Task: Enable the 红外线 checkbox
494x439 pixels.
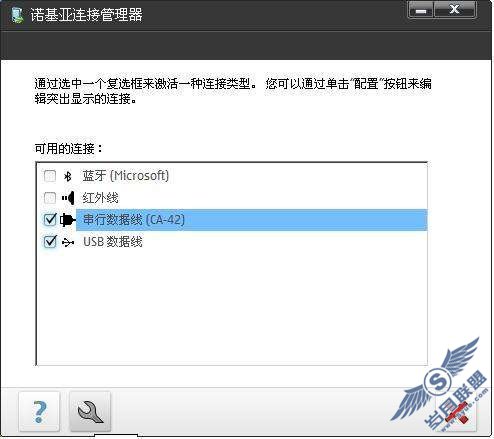Action: tap(50, 198)
